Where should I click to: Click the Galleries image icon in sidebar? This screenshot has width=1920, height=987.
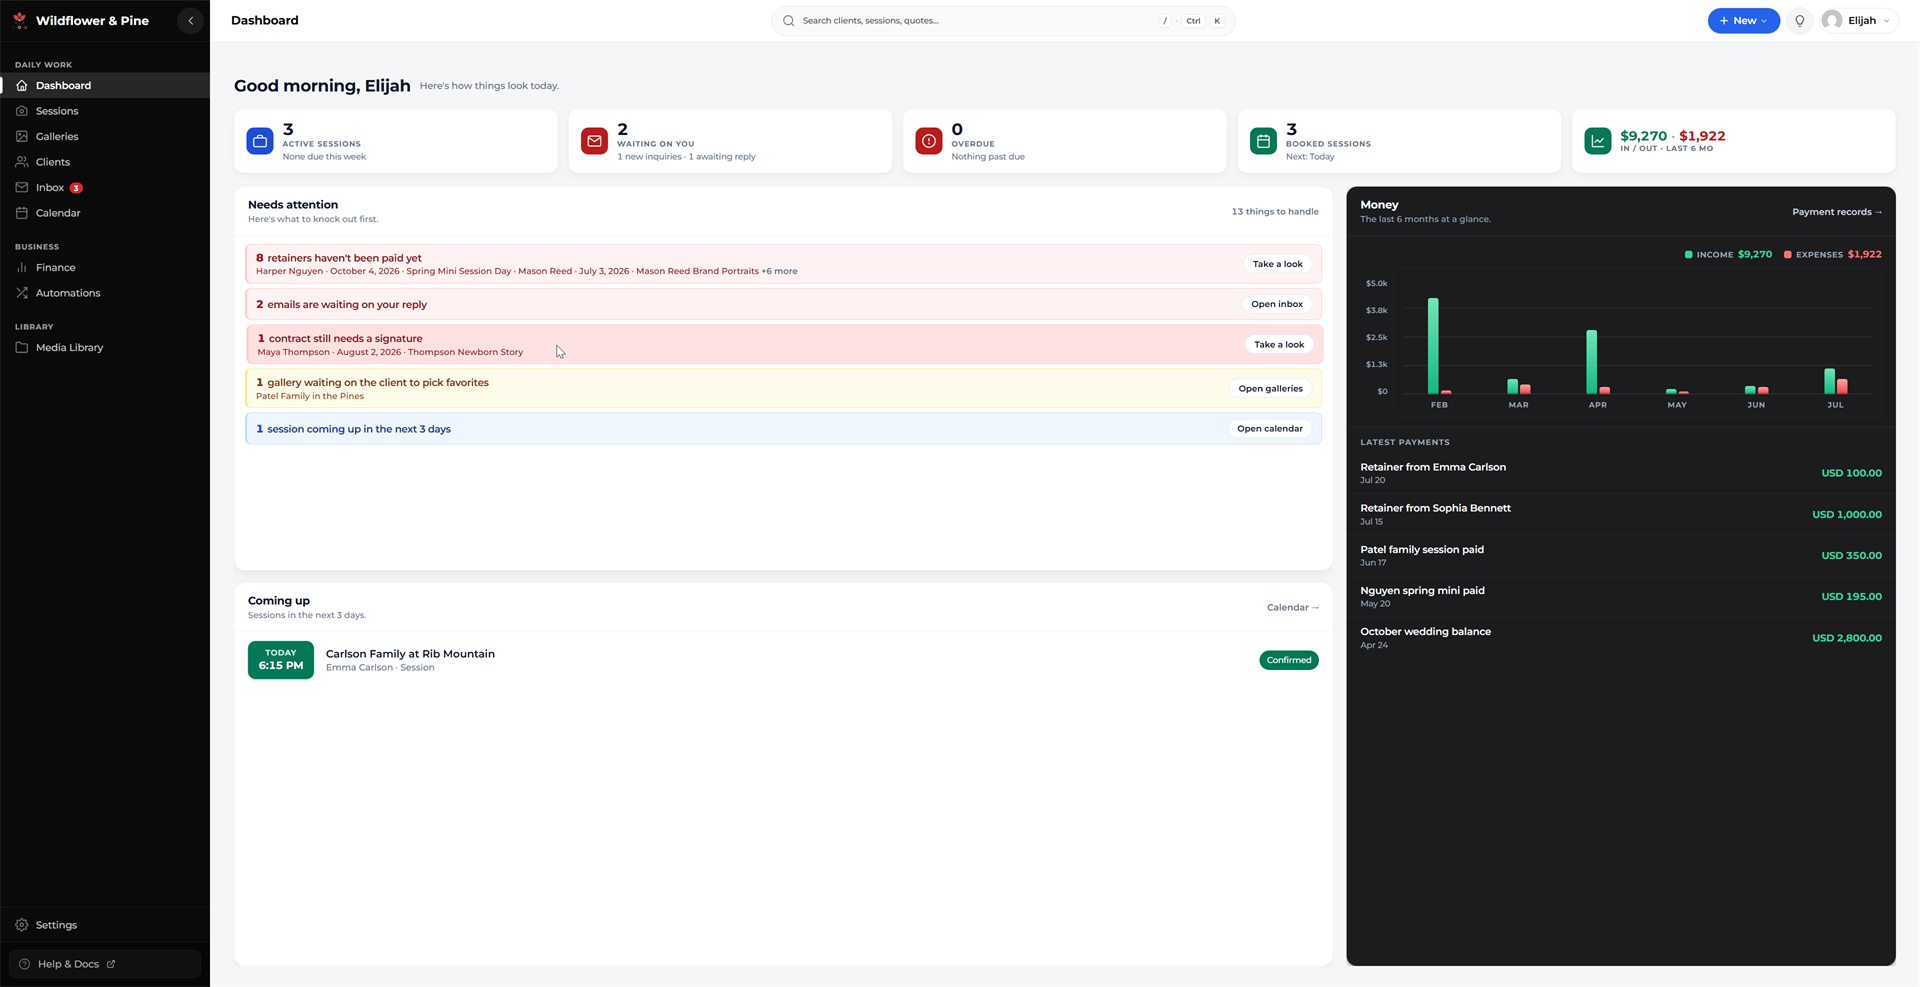tap(22, 136)
